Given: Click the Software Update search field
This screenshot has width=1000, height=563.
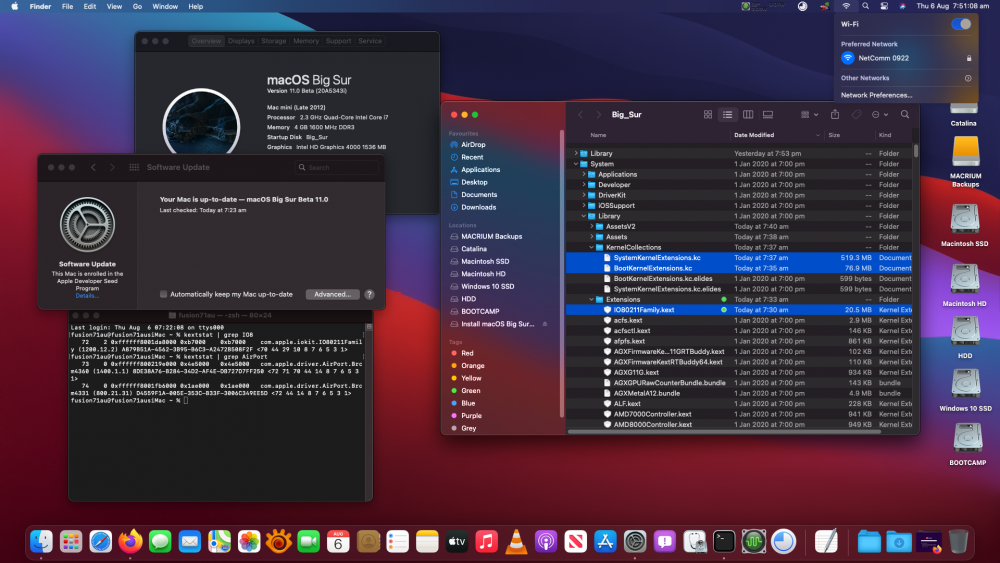Looking at the screenshot, I should (337, 167).
